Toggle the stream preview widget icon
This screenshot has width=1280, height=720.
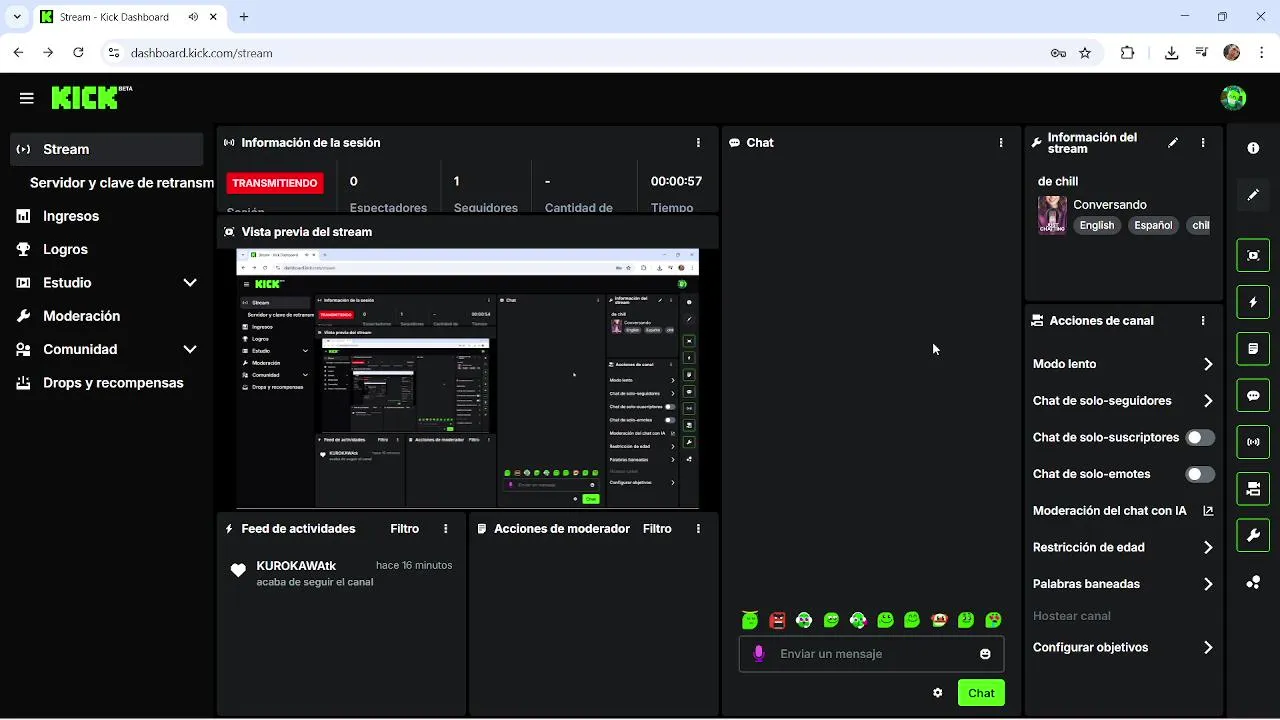coord(1253,255)
